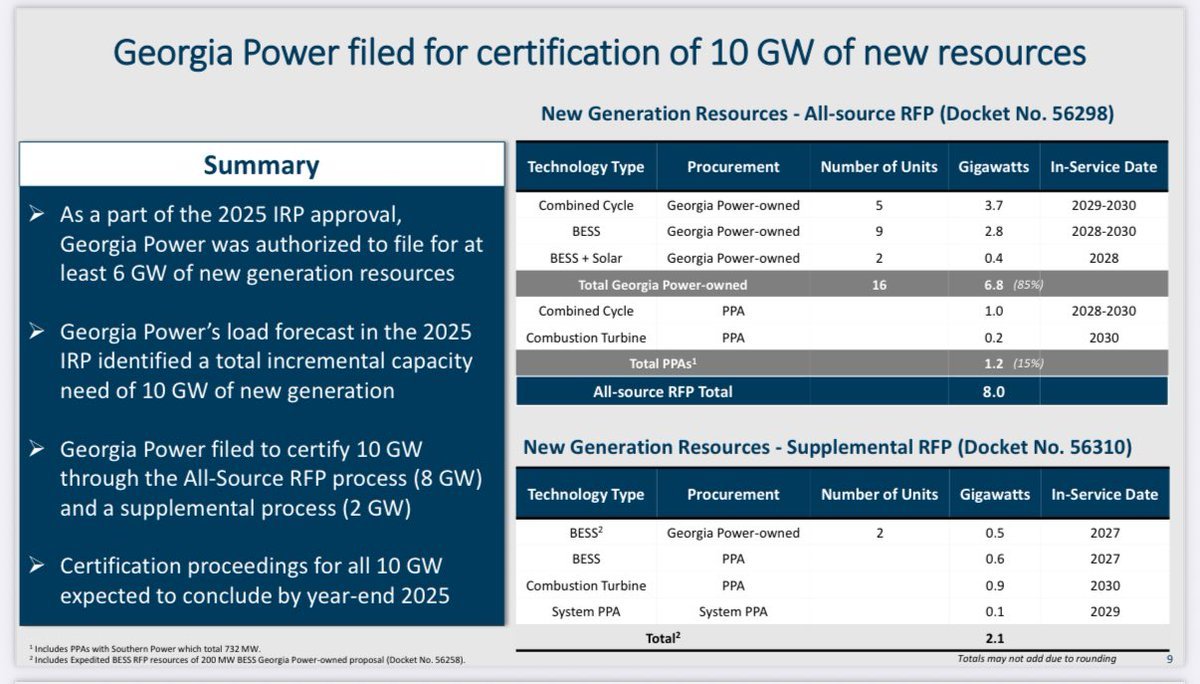Select the Total Georgia Power-owned label
This screenshot has width=1200, height=684.
tap(663, 285)
